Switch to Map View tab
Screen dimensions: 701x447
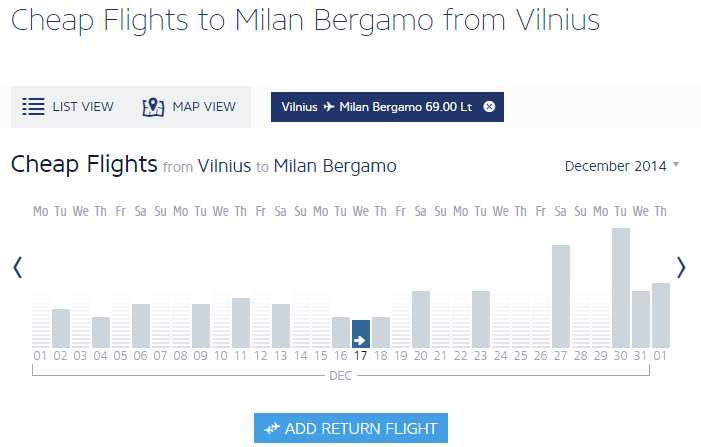203,106
